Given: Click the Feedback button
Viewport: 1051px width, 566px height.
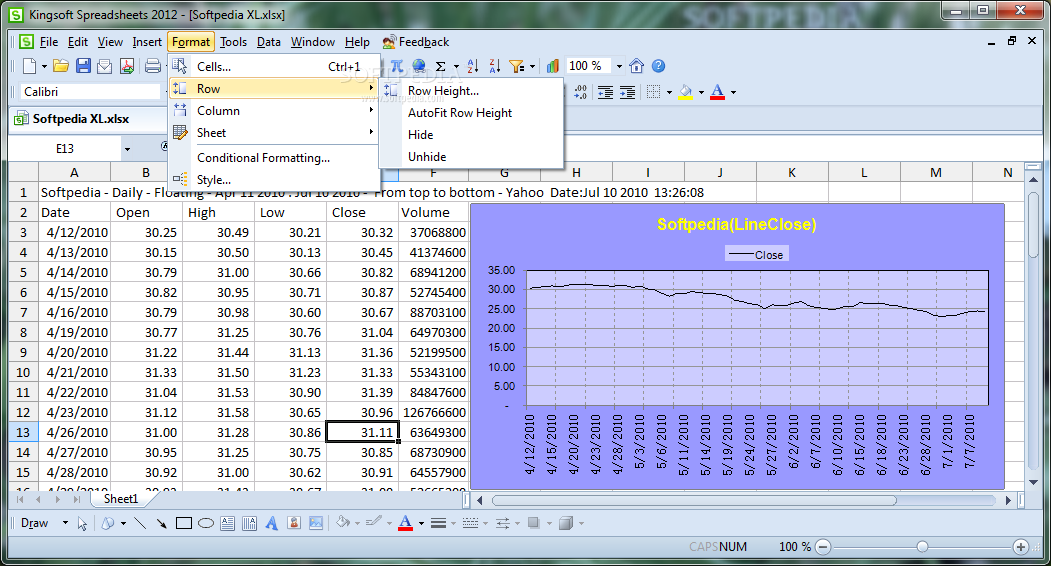Looking at the screenshot, I should (416, 42).
